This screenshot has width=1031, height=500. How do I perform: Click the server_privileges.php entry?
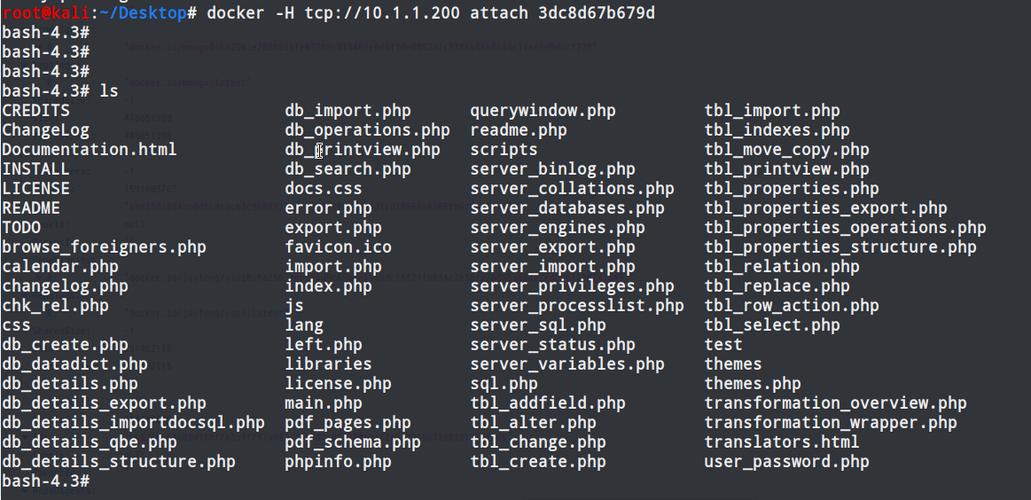click(x=572, y=286)
